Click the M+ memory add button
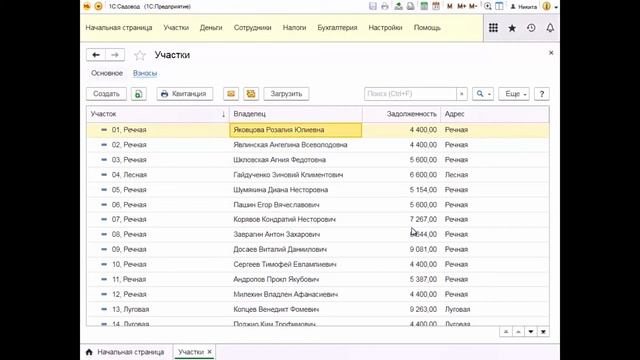The image size is (640, 360). (x=462, y=6)
